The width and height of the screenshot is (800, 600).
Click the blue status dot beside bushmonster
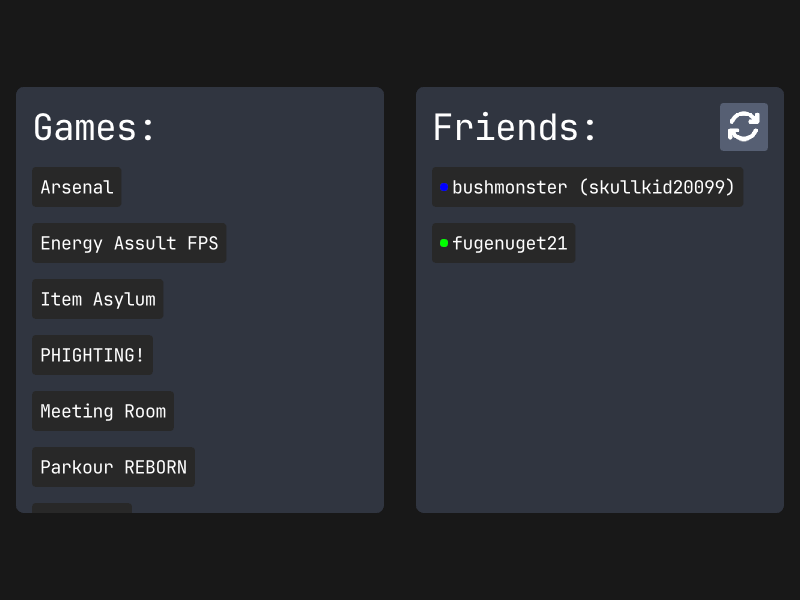444,187
